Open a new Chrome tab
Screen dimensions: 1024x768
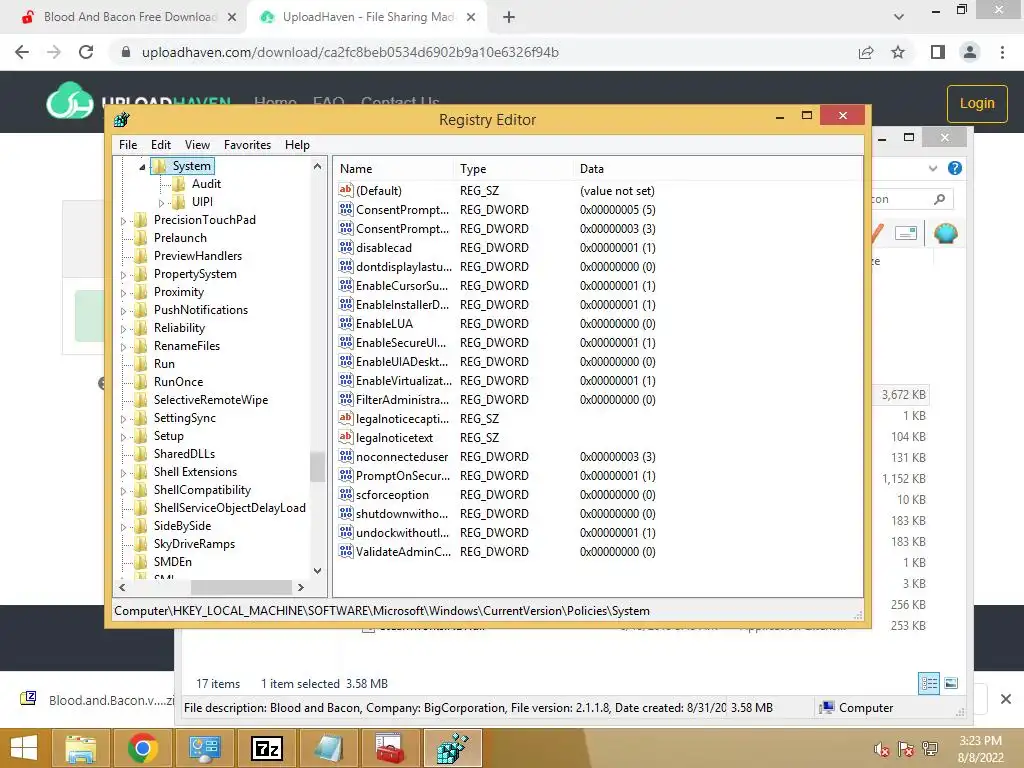click(509, 17)
